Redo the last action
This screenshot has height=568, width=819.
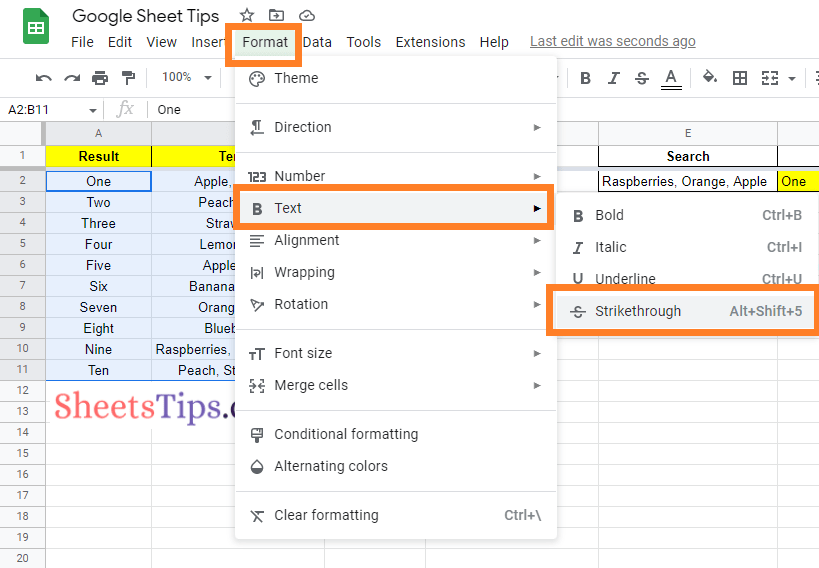pos(72,78)
